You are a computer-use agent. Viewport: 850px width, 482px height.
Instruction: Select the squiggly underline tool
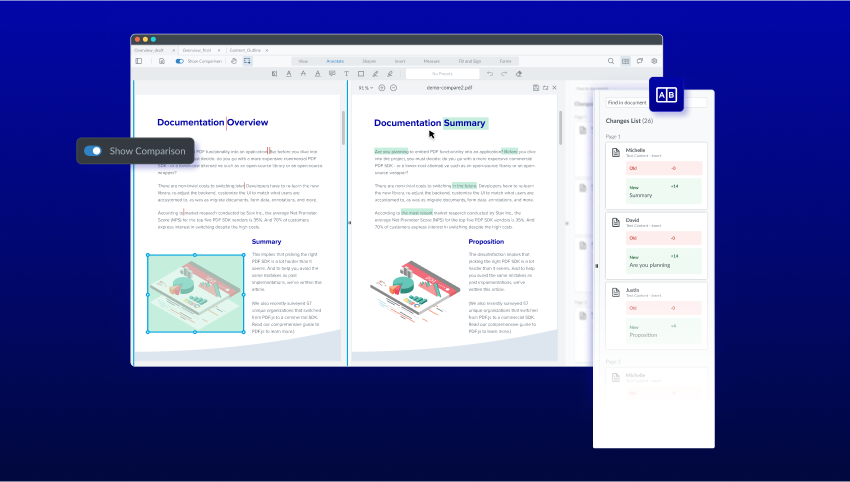pos(318,74)
